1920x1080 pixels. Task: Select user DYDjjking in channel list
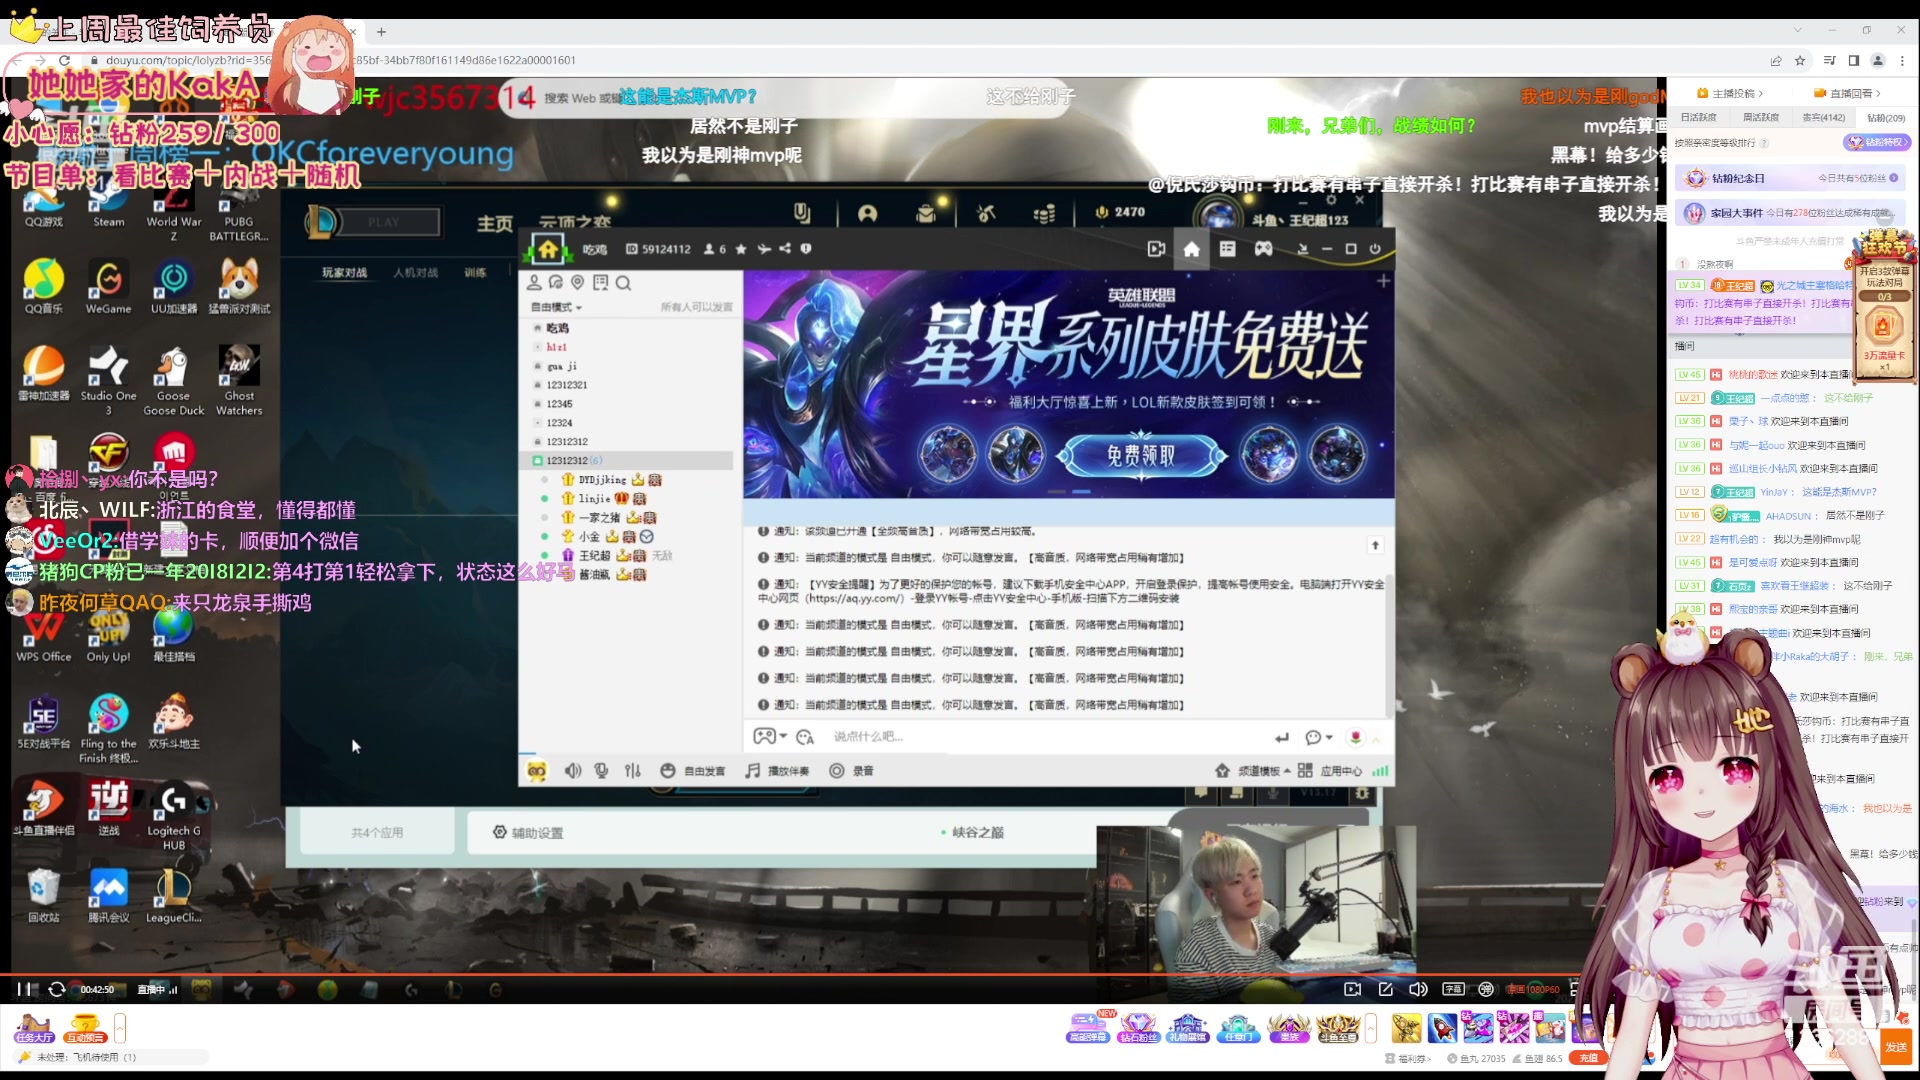click(602, 480)
